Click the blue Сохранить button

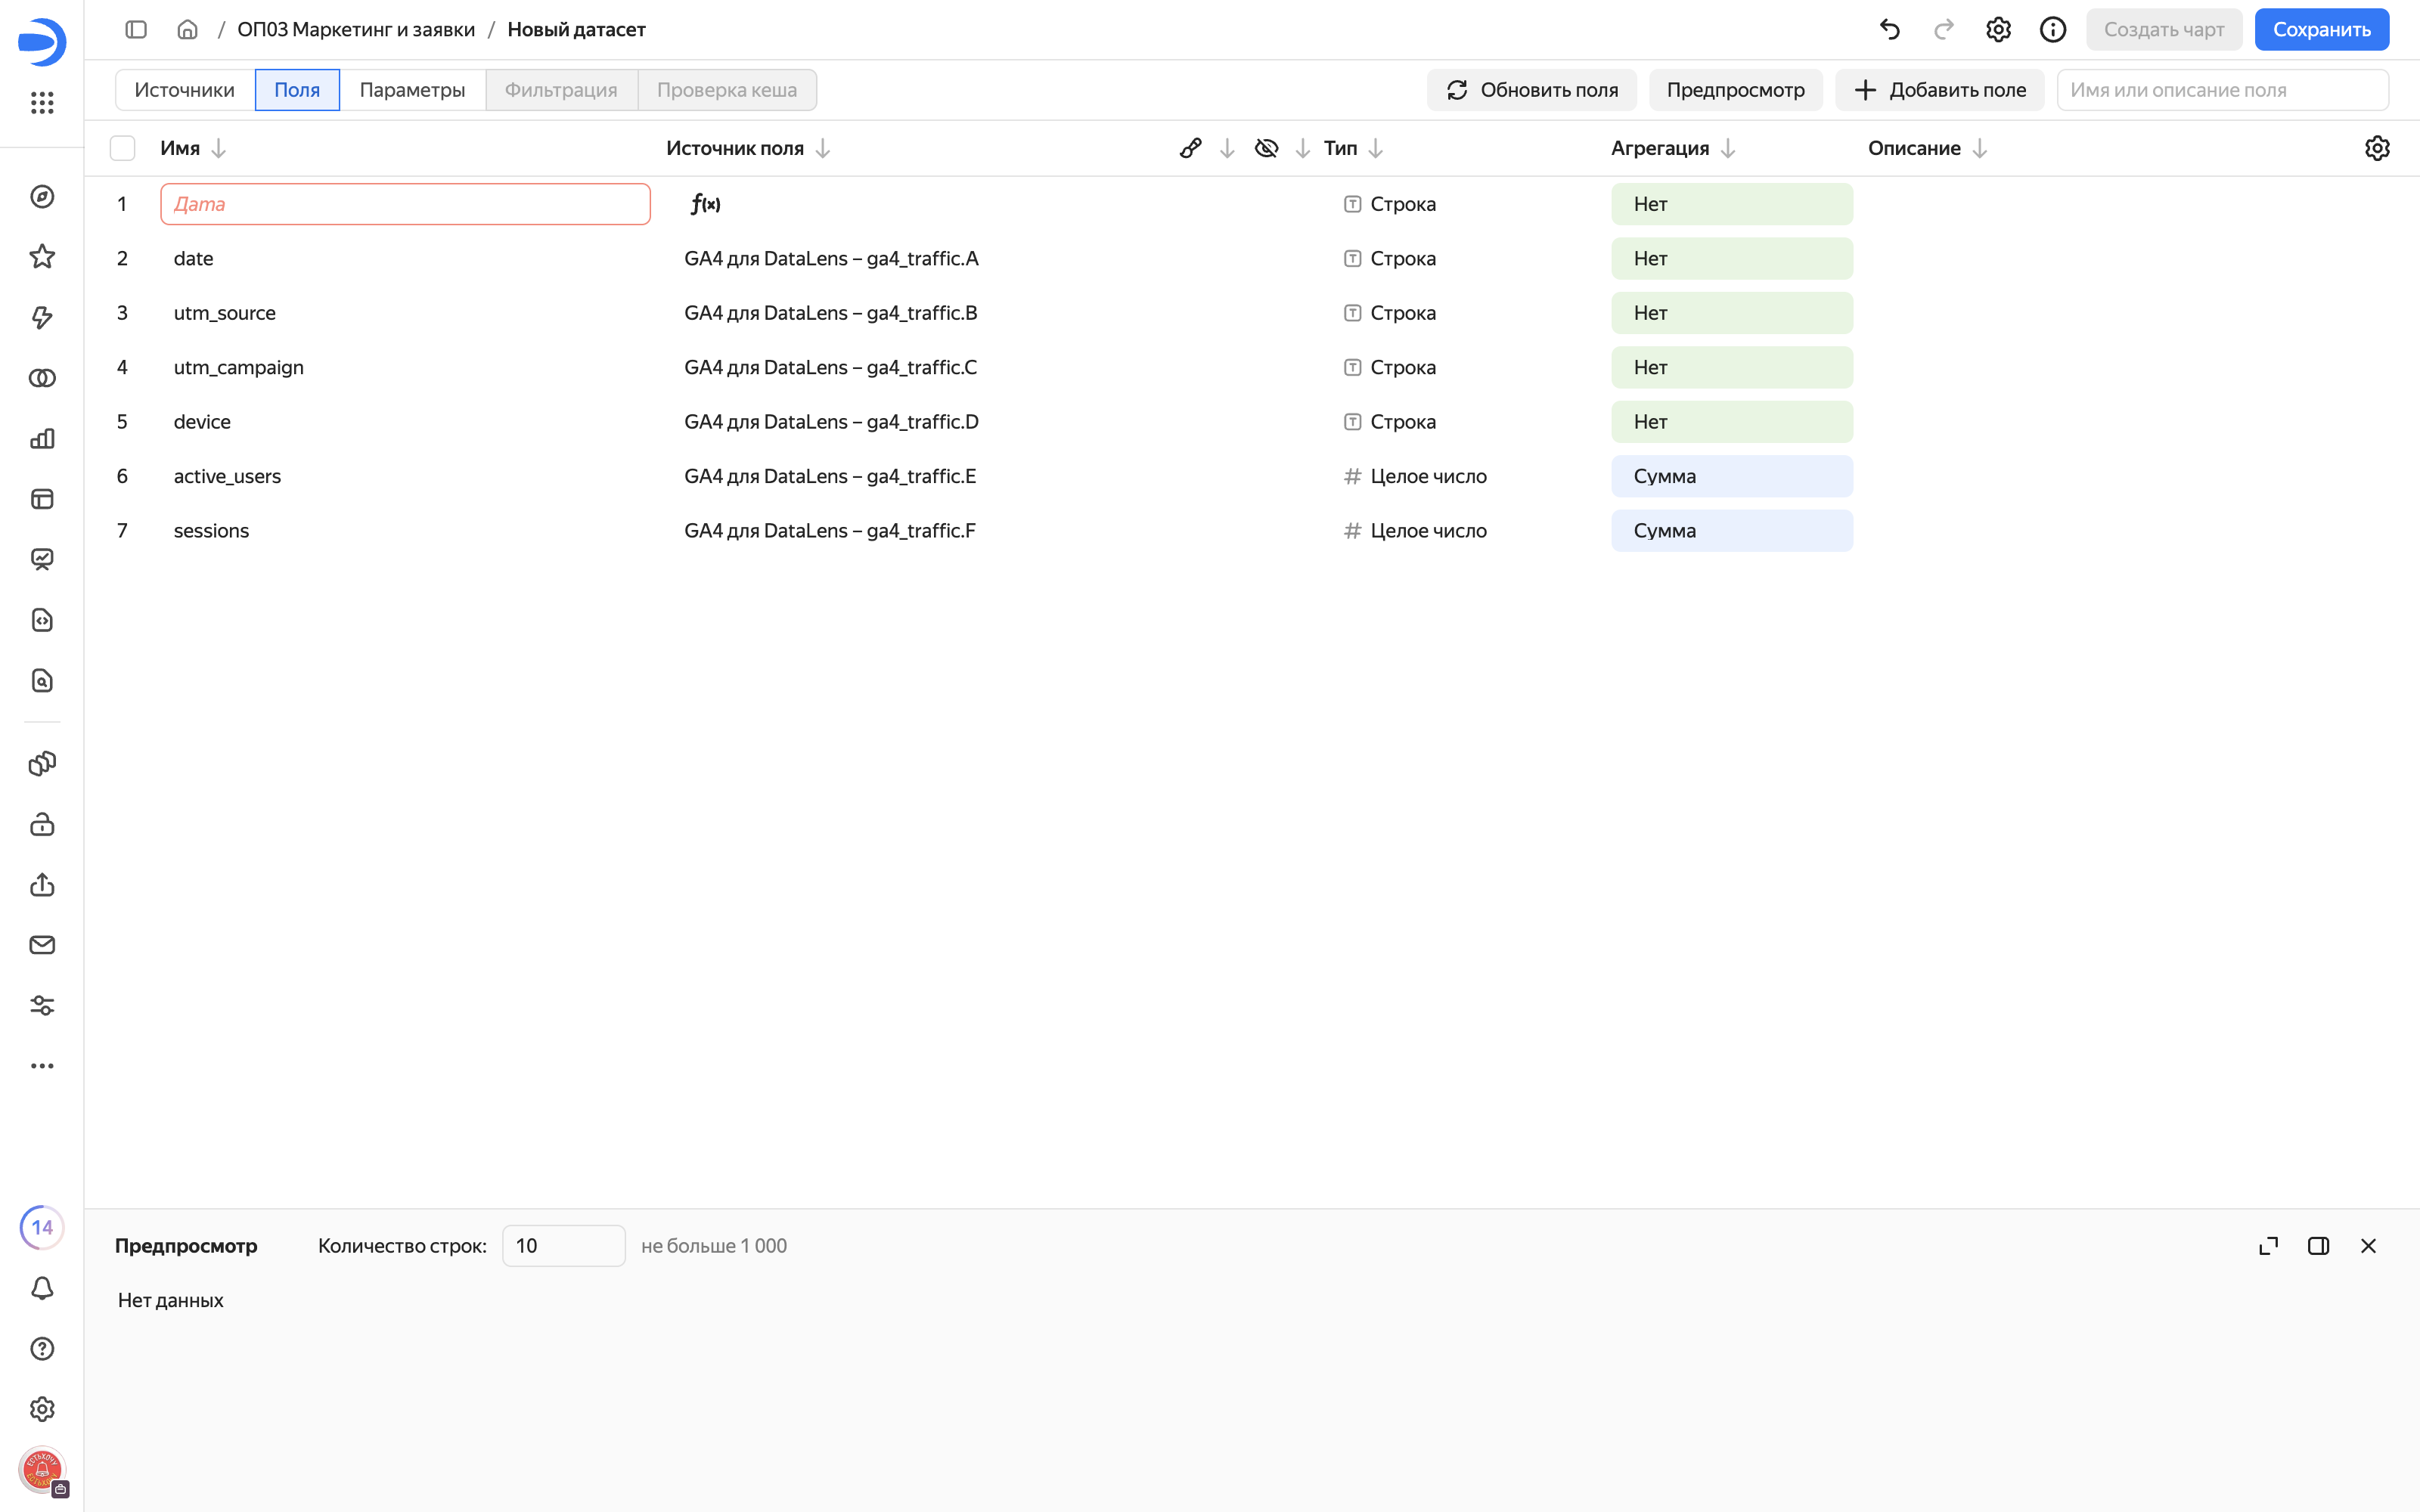pos(2321,30)
